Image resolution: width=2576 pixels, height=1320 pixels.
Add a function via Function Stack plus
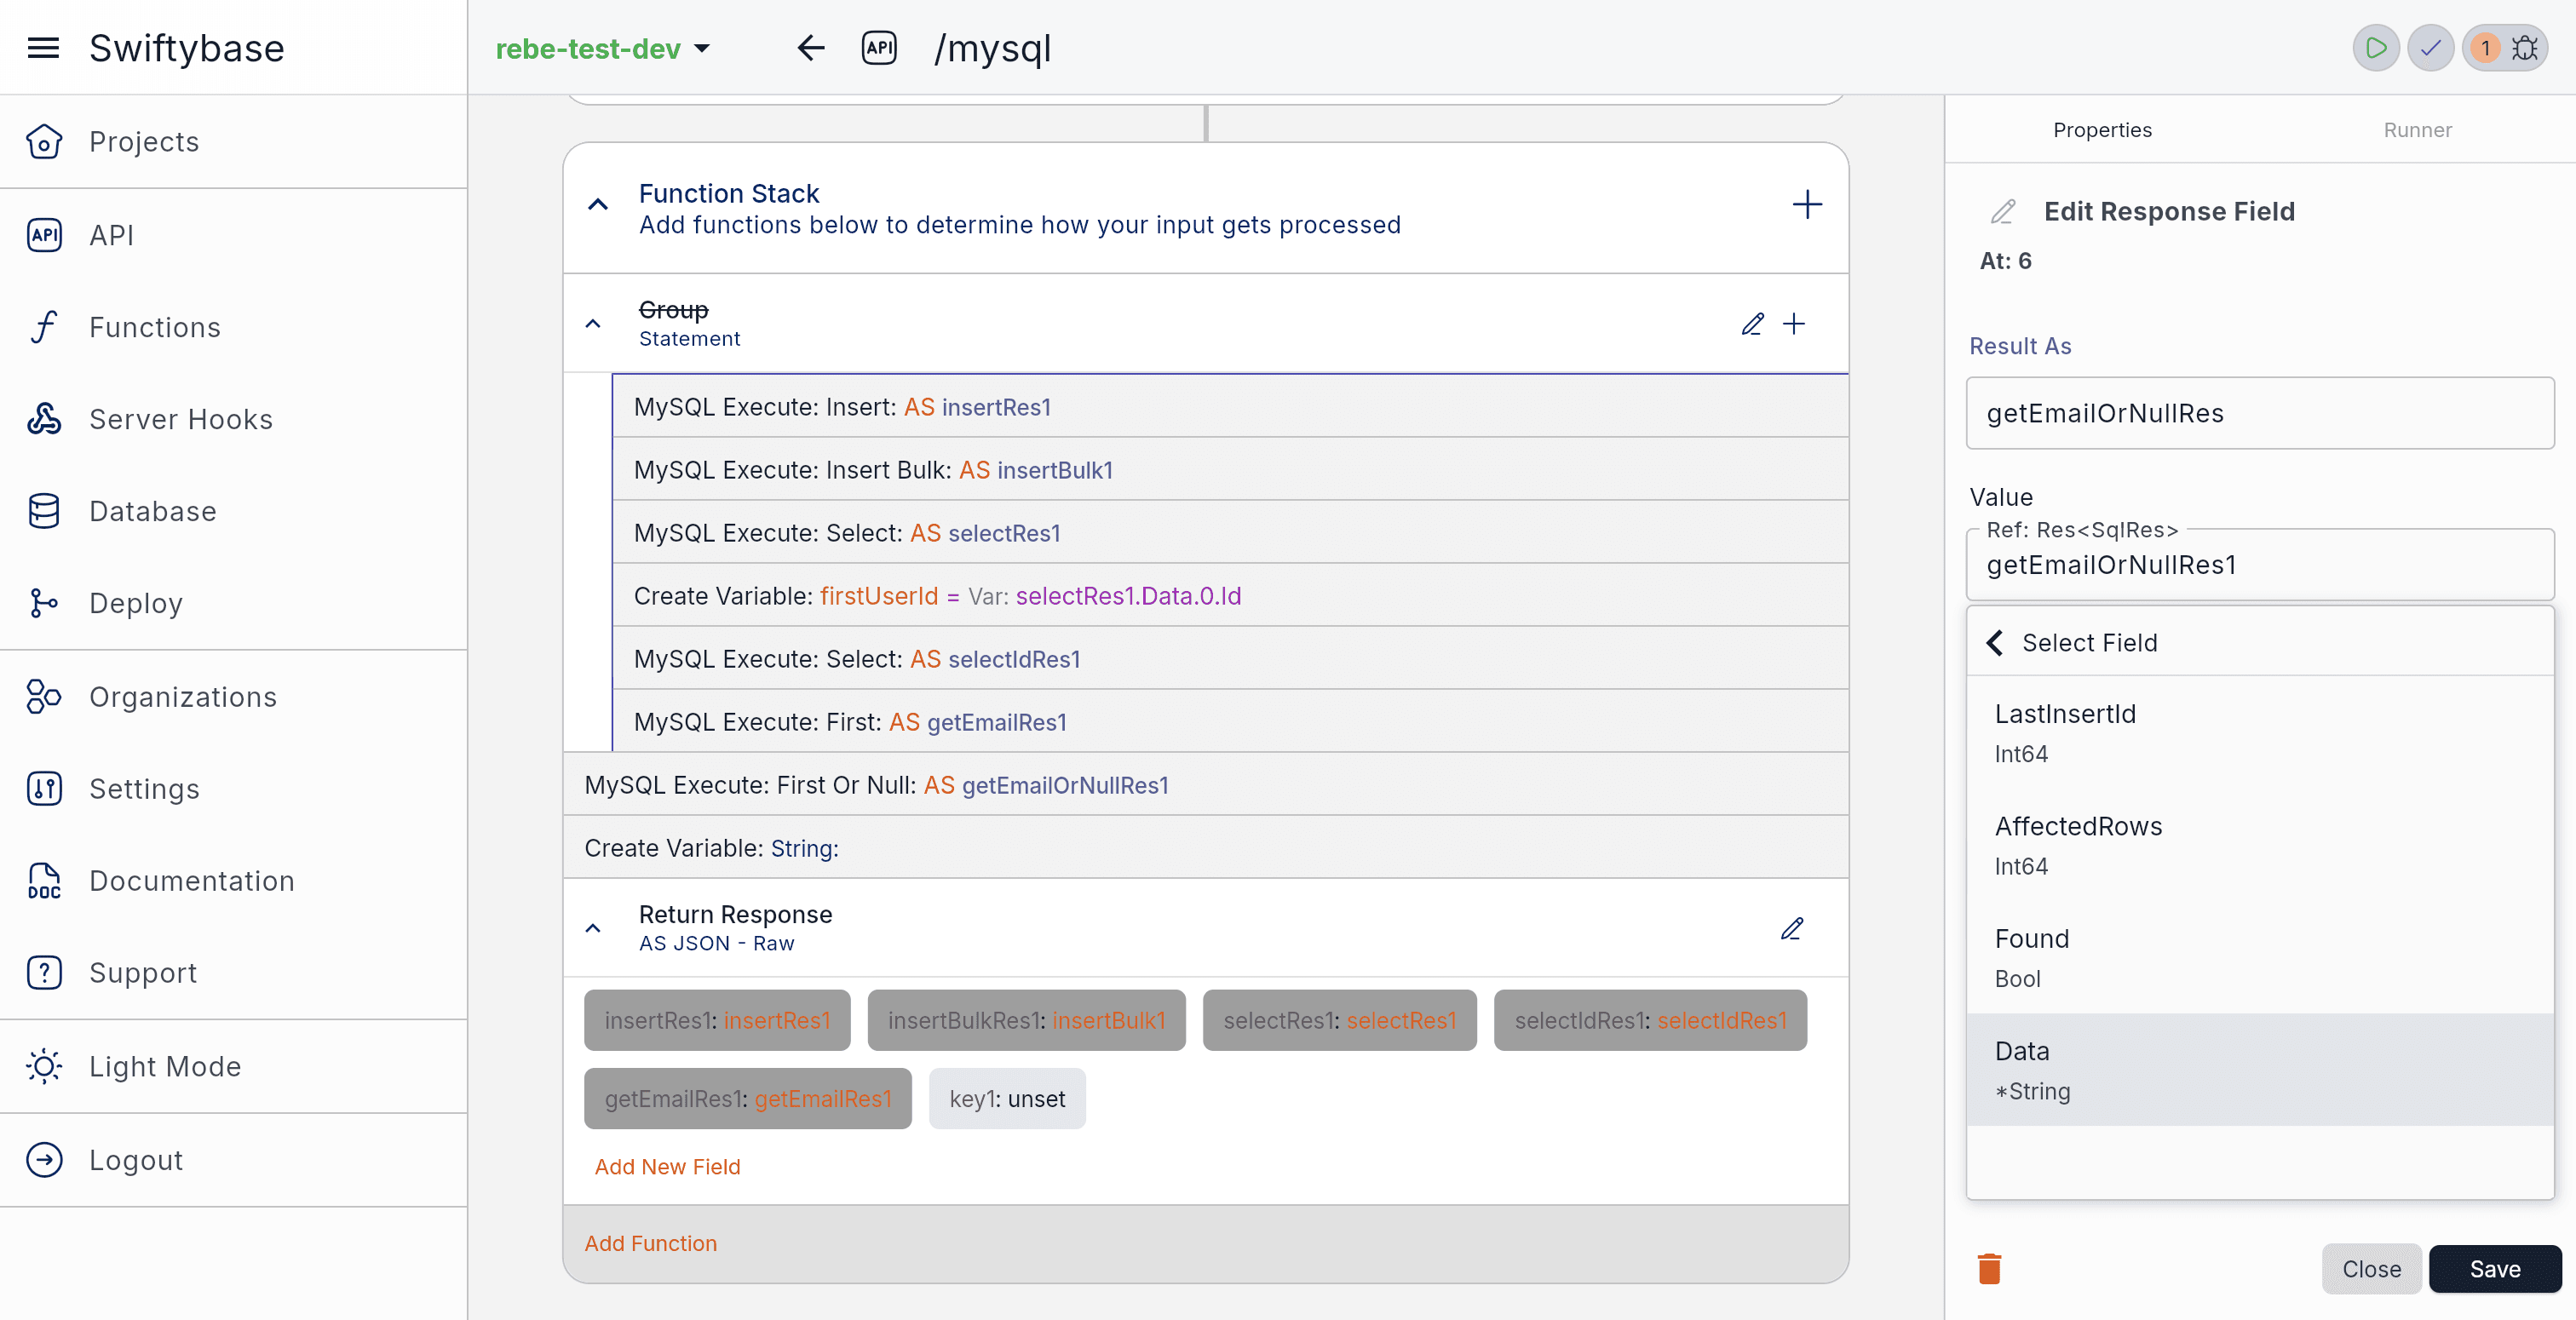(x=1807, y=205)
